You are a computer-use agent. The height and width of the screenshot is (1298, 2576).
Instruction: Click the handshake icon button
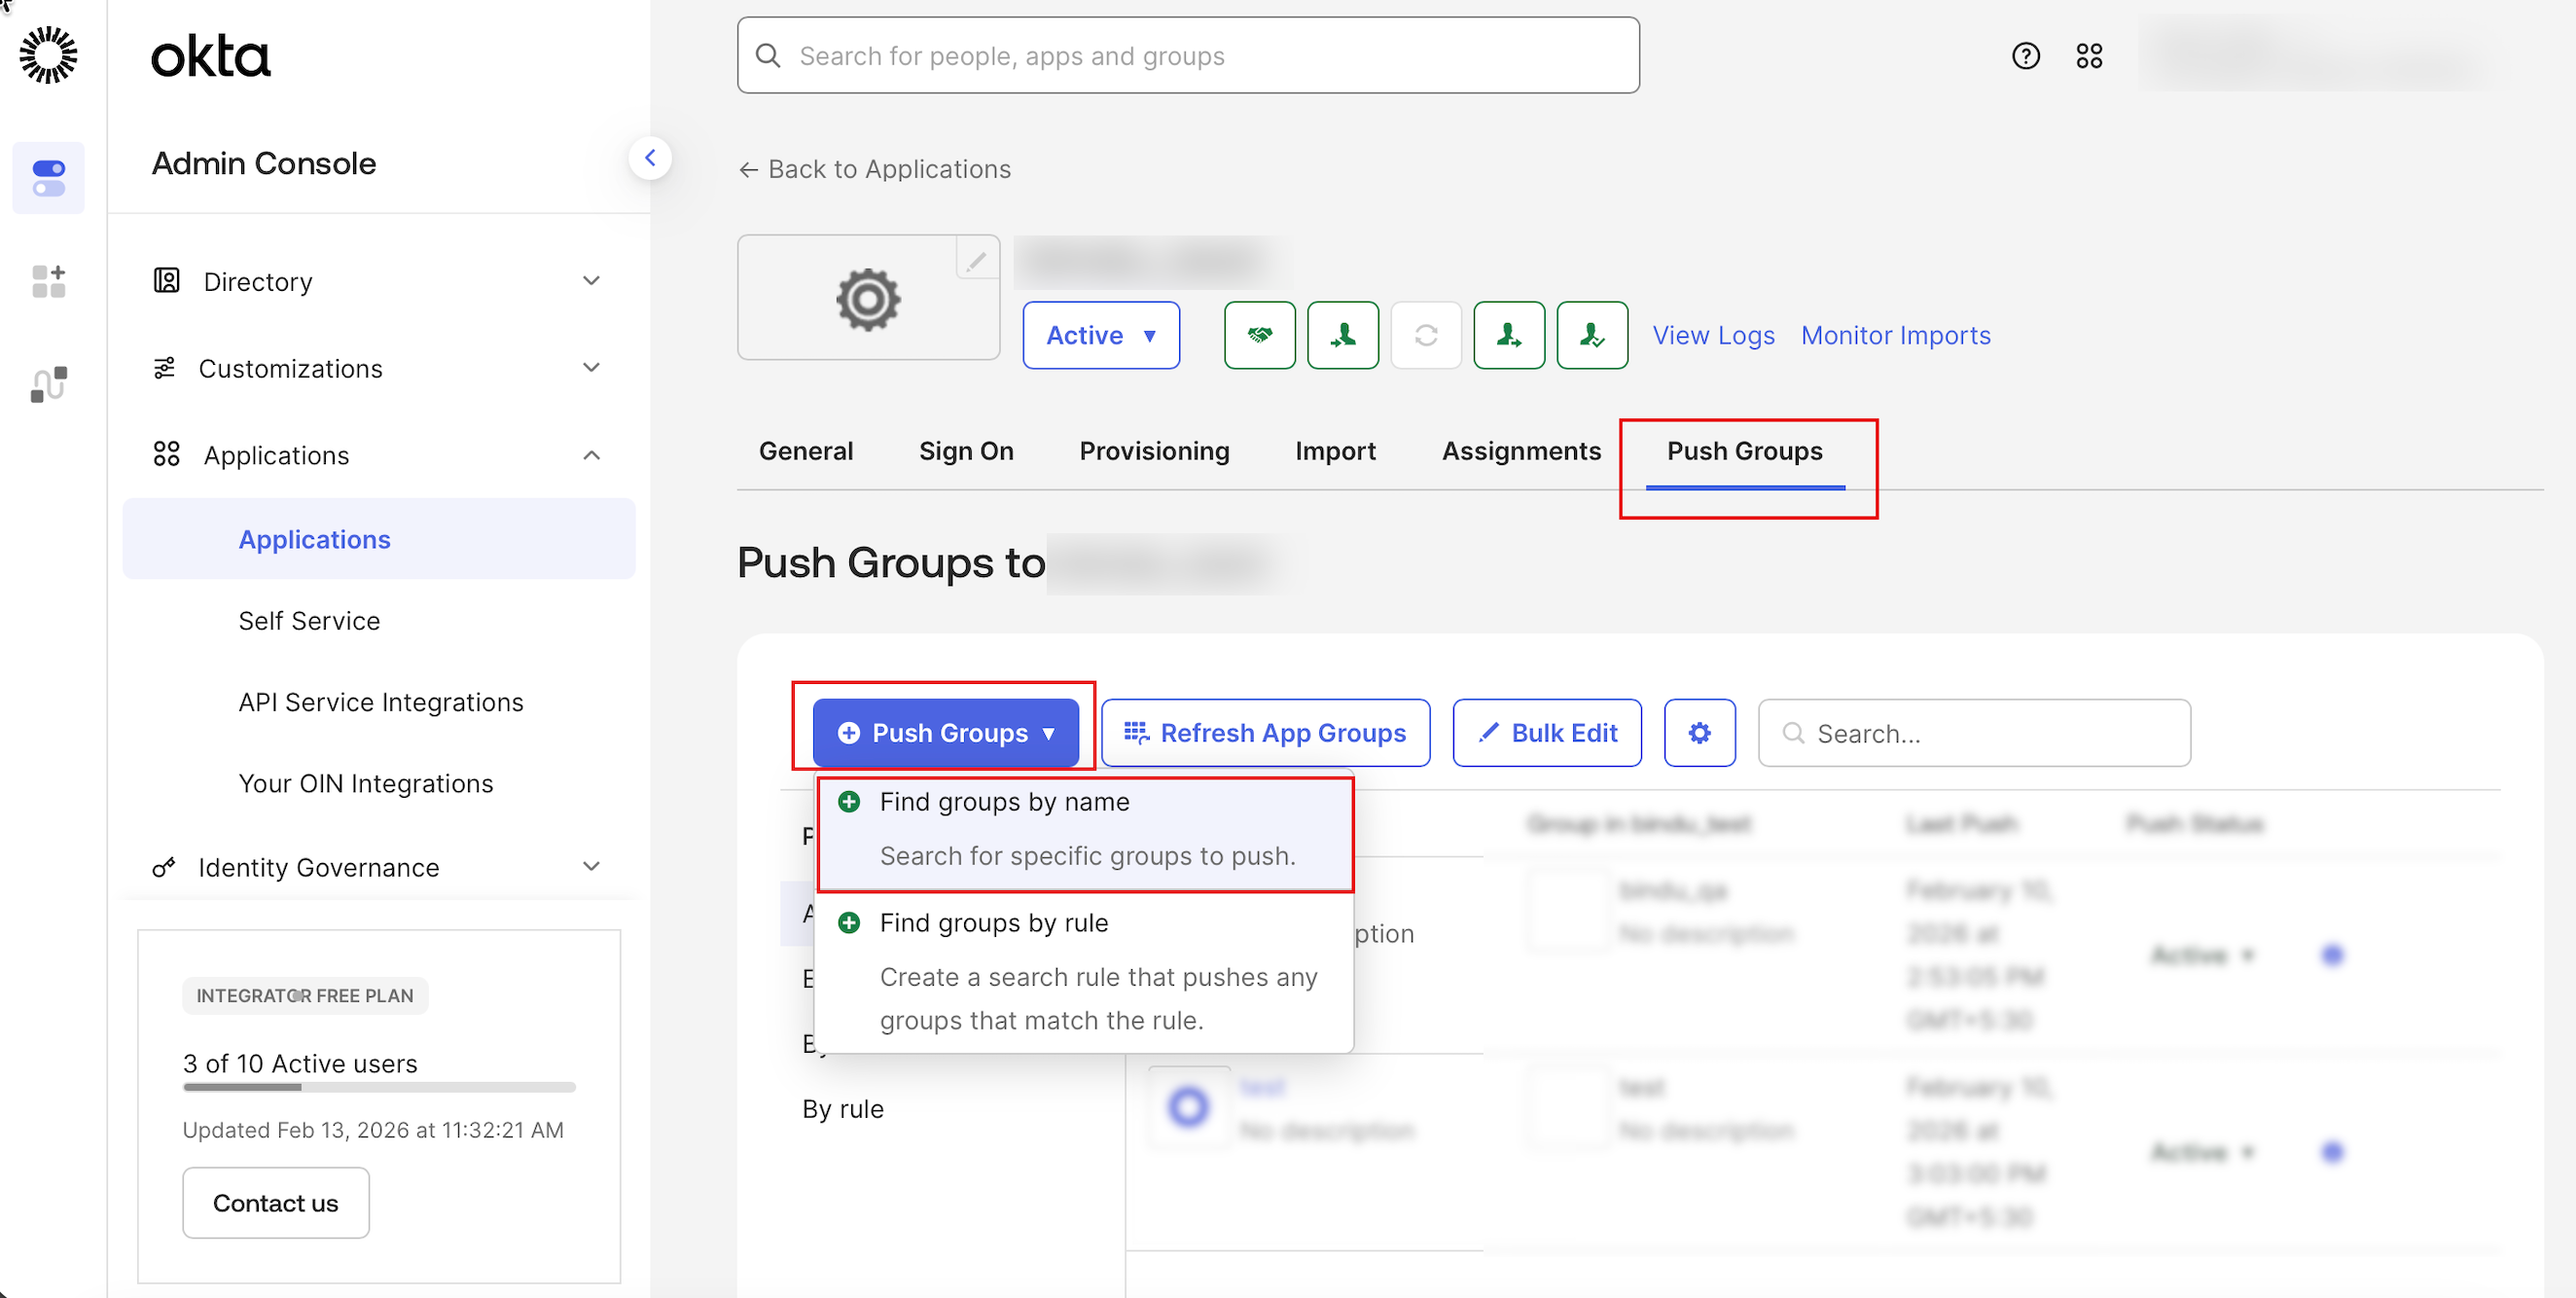pos(1259,335)
